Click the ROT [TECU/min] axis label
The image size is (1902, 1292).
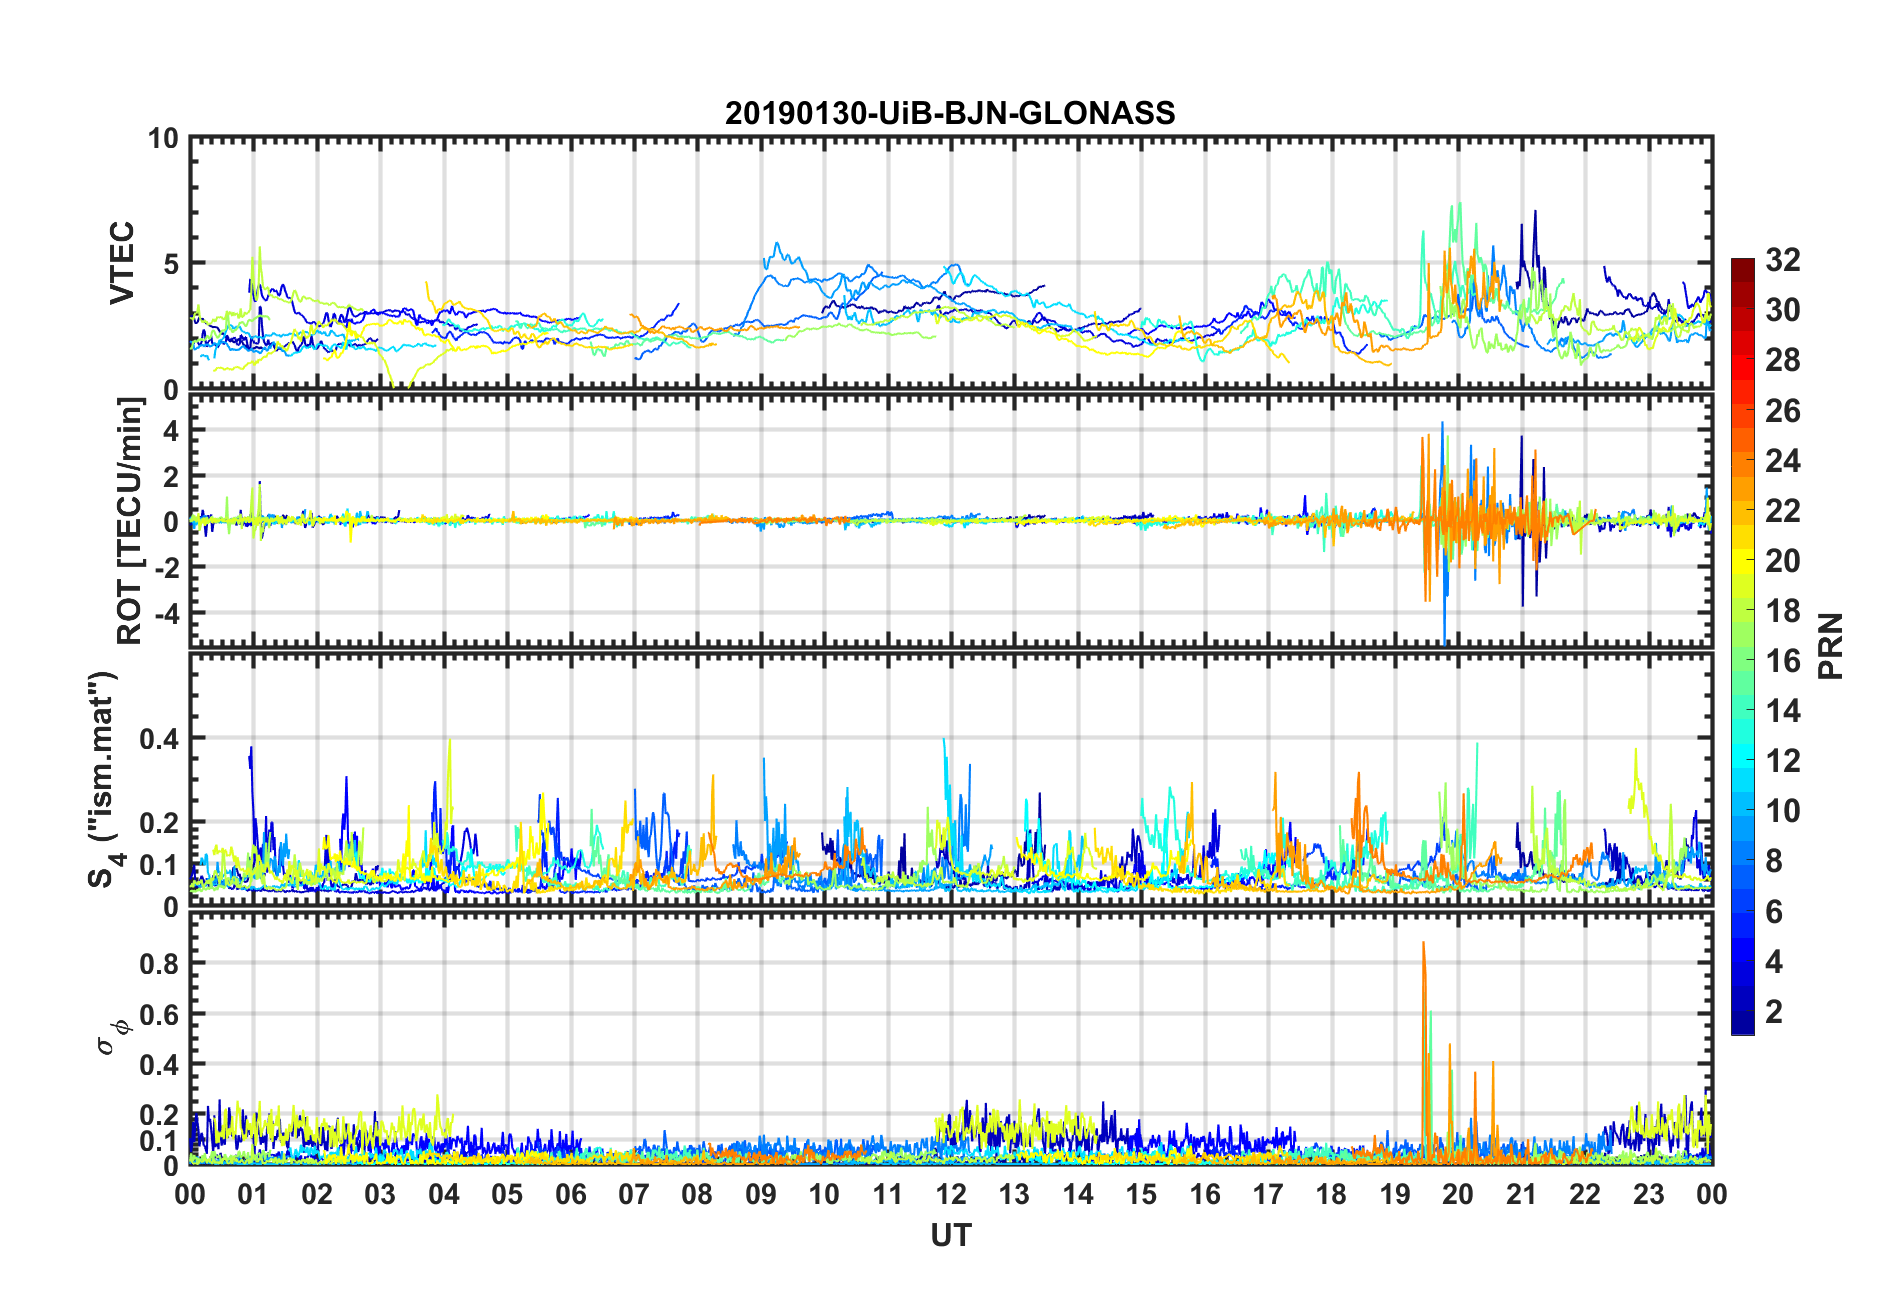point(130,521)
